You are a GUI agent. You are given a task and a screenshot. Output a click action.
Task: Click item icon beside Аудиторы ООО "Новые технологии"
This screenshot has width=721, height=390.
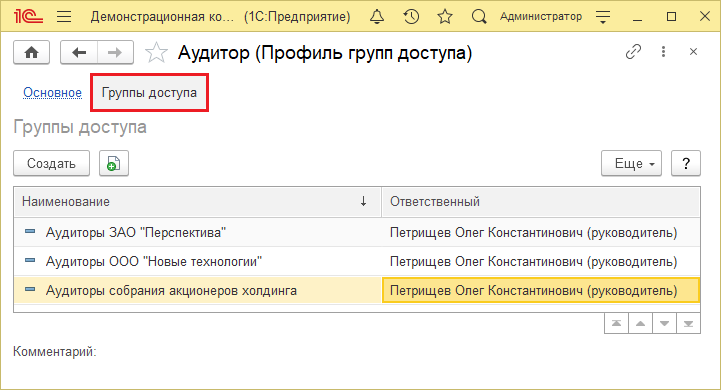30,260
